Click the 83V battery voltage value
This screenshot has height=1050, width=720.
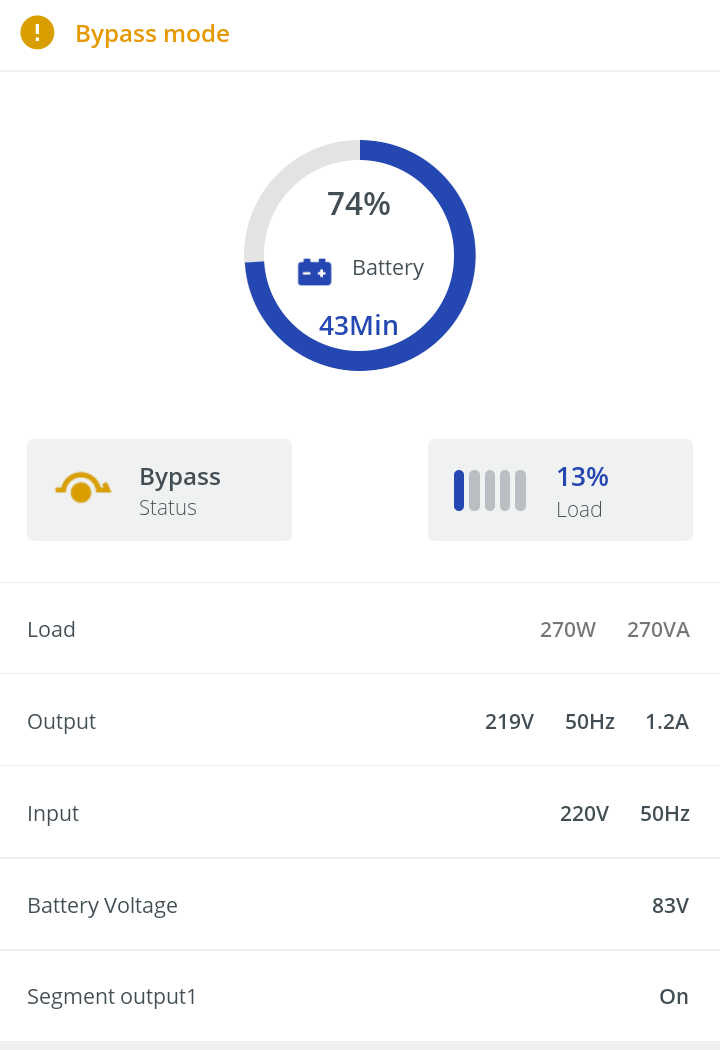click(x=670, y=905)
